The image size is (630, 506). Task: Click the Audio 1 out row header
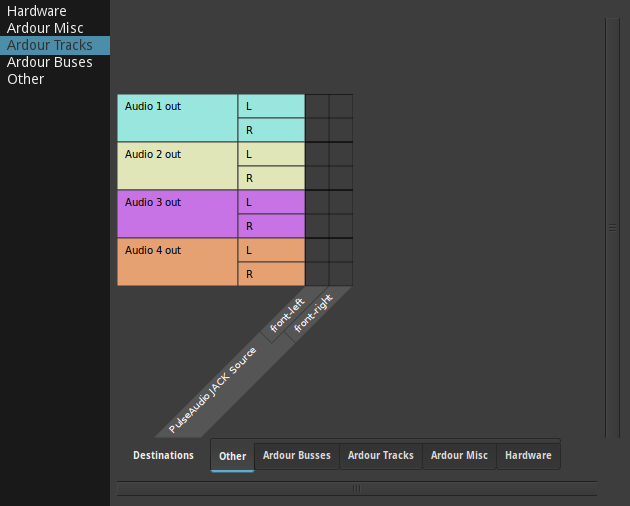click(177, 118)
